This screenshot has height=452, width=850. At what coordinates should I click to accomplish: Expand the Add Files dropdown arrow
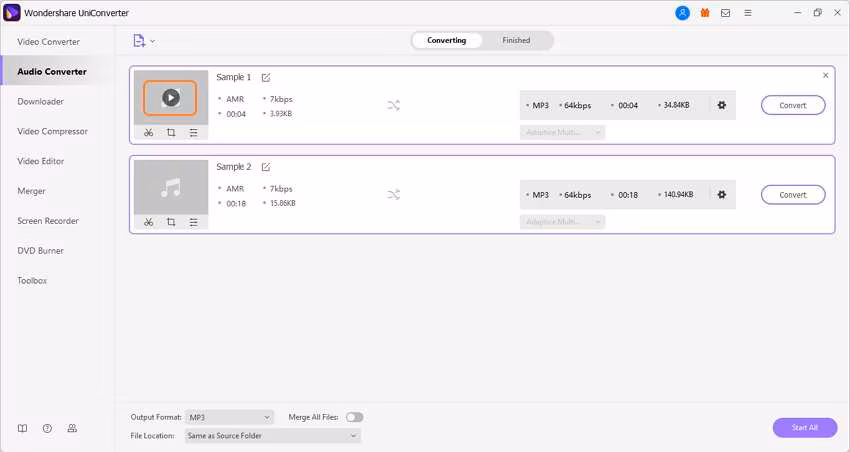pos(152,41)
